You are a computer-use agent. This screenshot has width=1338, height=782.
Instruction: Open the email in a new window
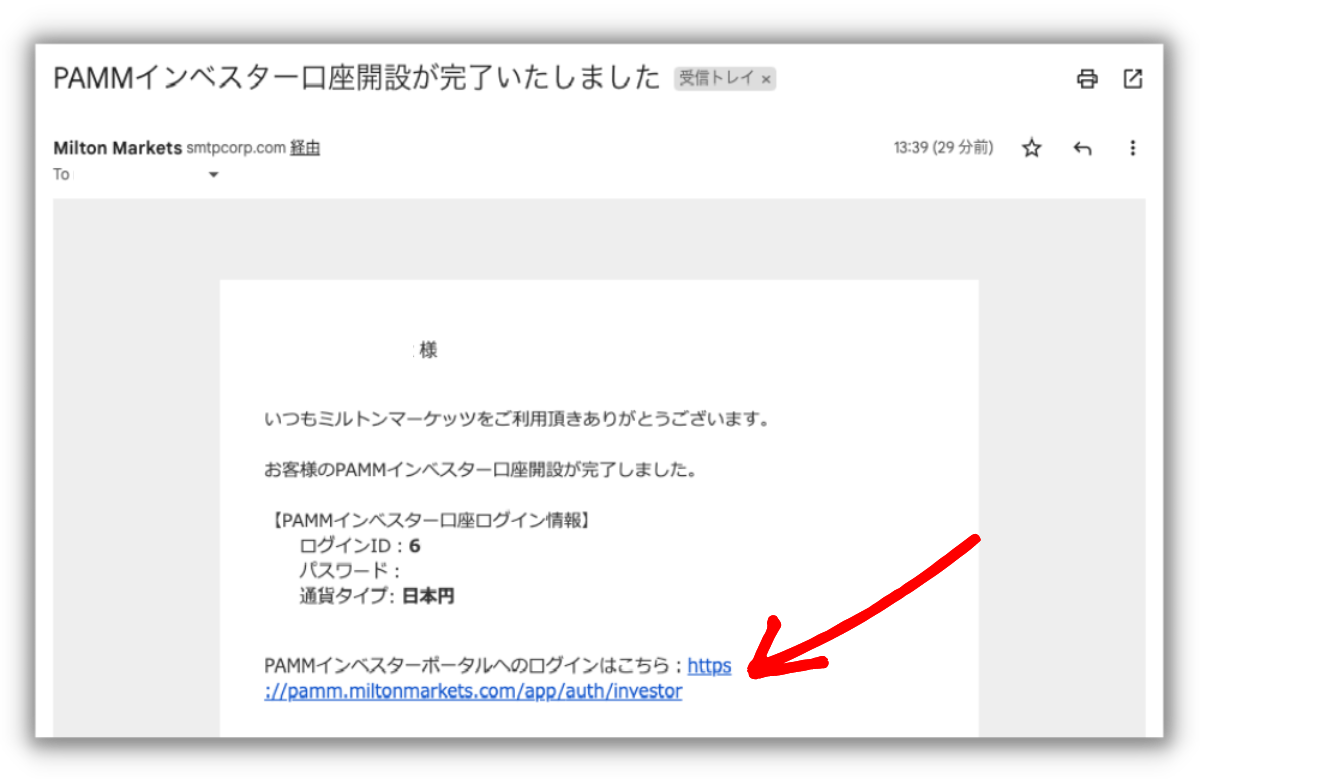(x=1133, y=79)
